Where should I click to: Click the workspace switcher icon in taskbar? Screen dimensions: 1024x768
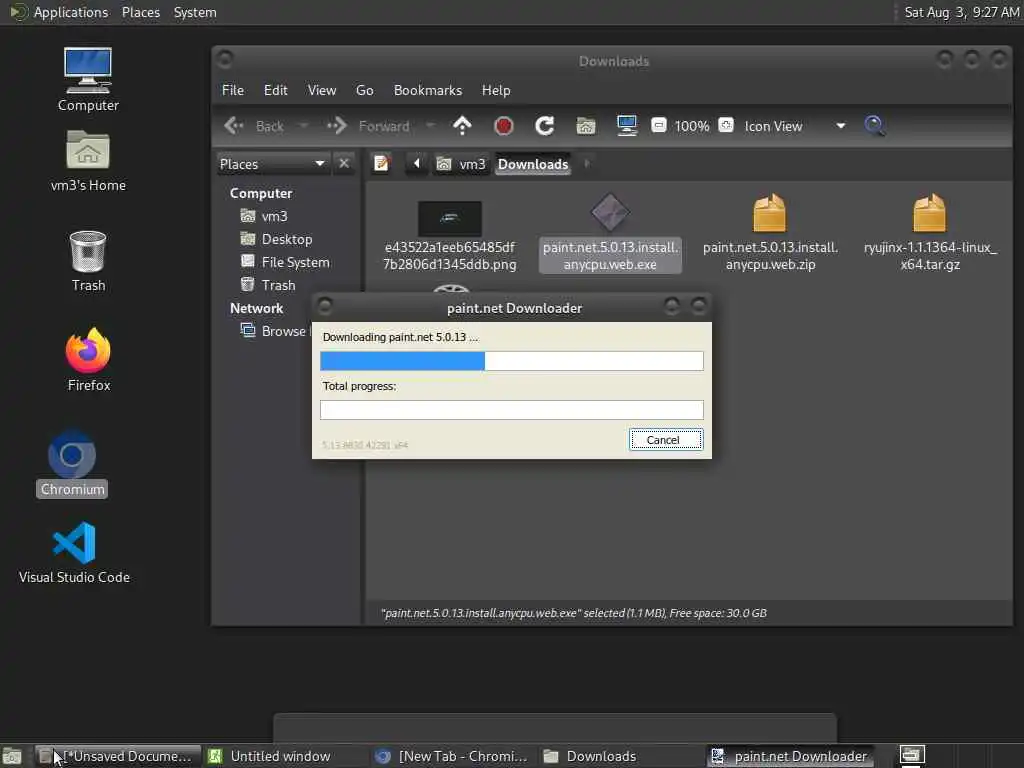click(x=912, y=756)
